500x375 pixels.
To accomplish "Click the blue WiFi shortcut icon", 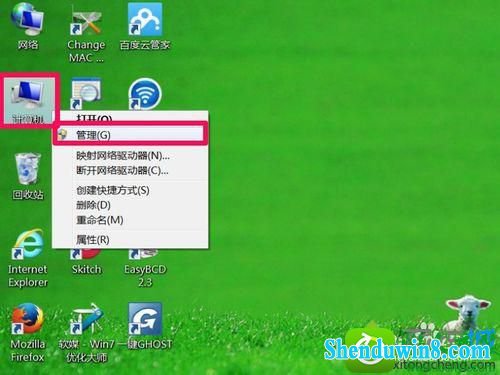I will point(145,94).
